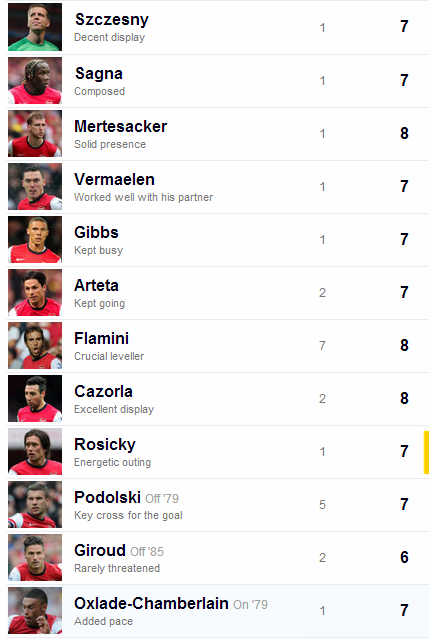The image size is (429, 639).
Task: Click 'Worked well with his partner' description
Action: 143,197
